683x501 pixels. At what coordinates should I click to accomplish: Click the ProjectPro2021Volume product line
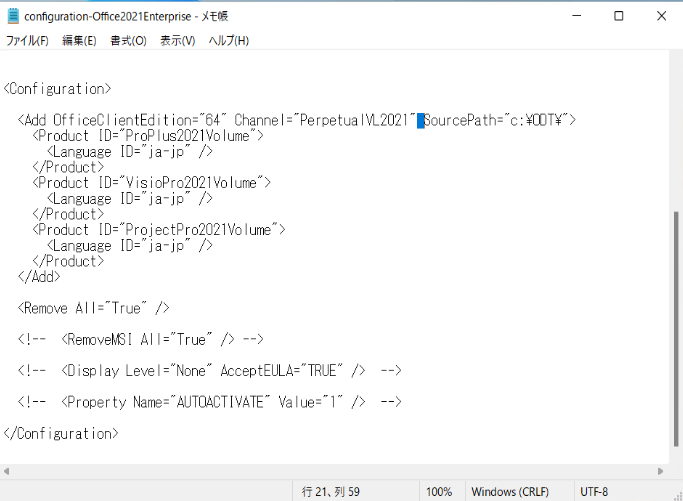[159, 230]
